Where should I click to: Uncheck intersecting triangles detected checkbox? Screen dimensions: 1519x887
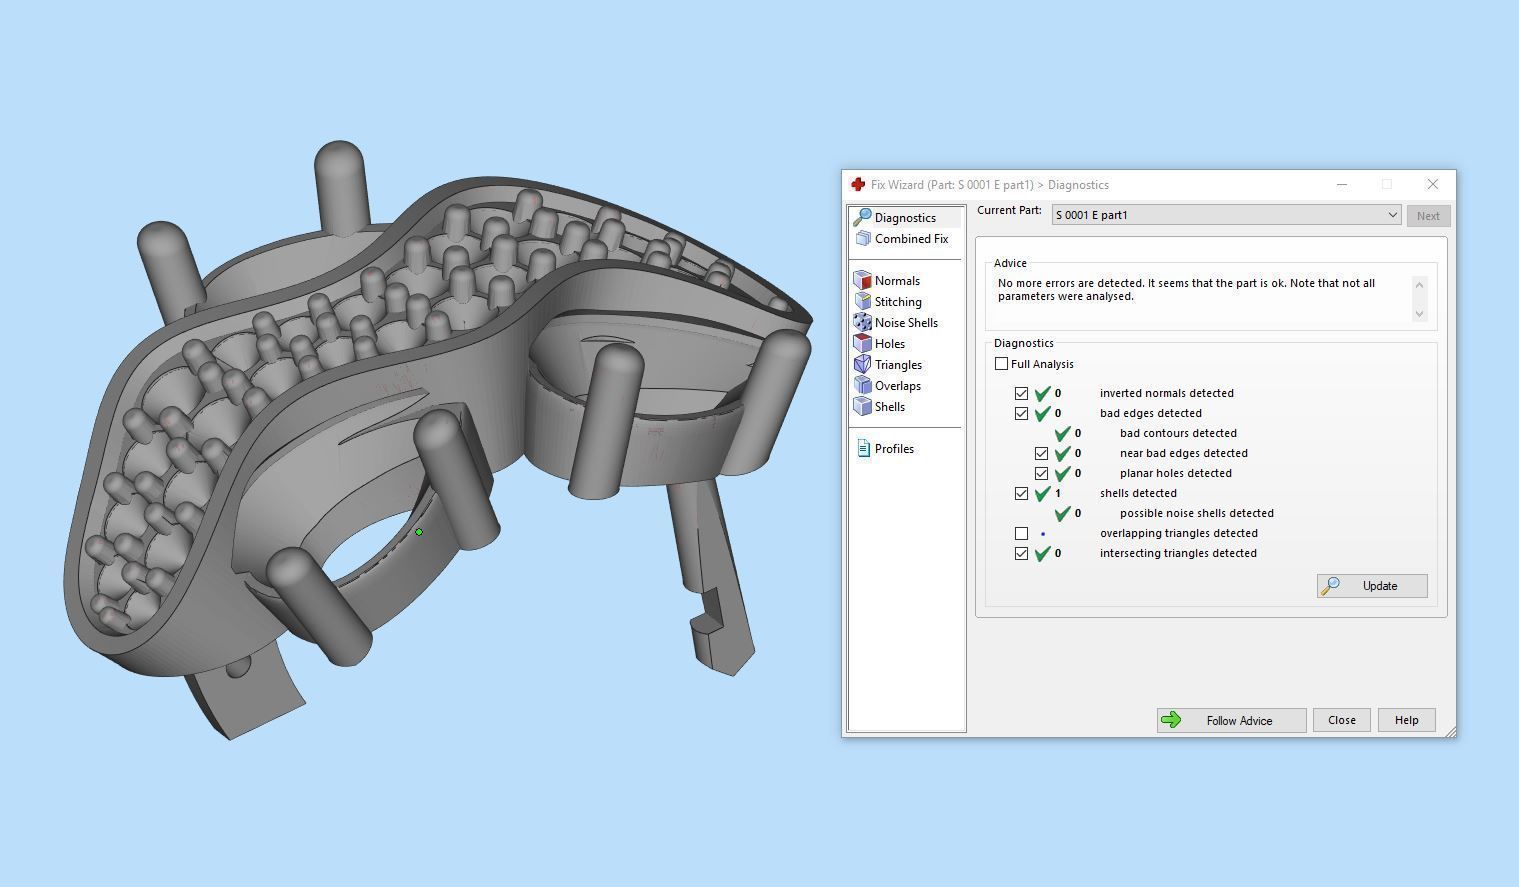coord(1021,553)
